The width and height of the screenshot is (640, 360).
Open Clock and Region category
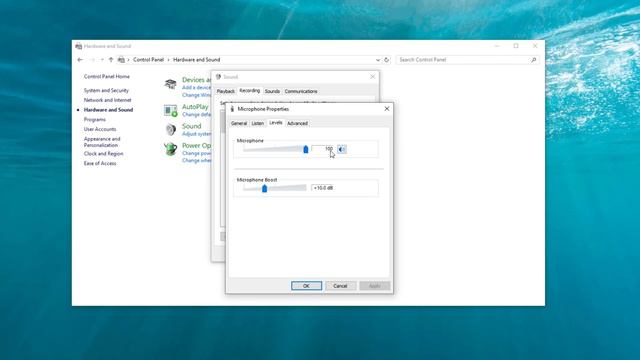(x=103, y=153)
